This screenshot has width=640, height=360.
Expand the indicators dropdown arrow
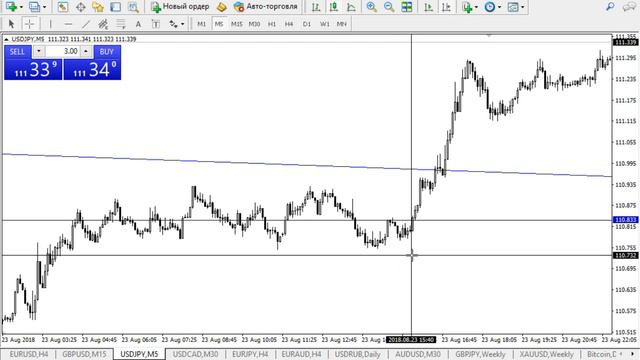(476, 7)
